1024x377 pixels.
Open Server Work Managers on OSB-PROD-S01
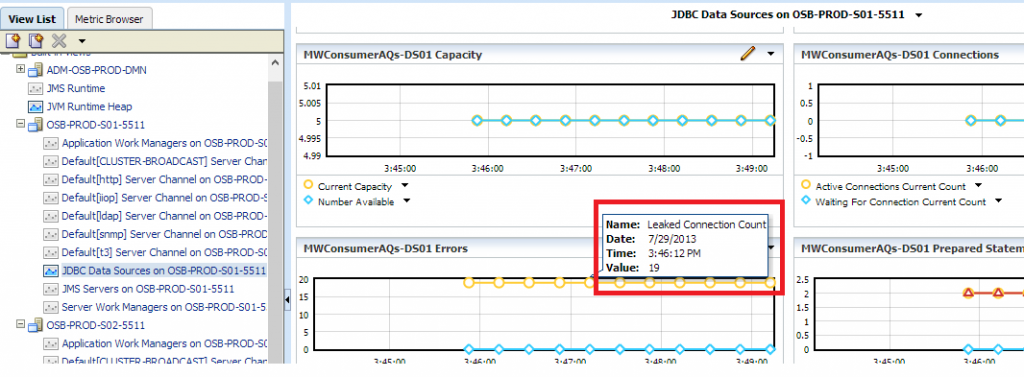(165, 307)
